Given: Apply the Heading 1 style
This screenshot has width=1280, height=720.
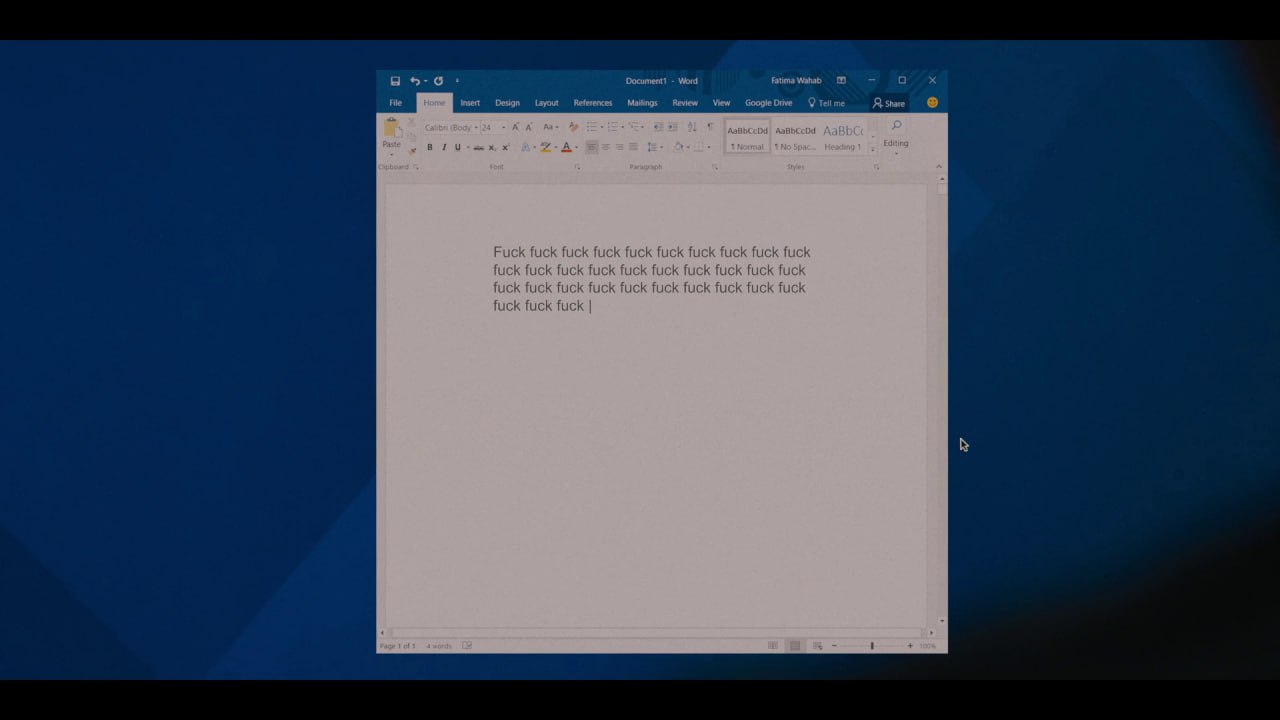Looking at the screenshot, I should (x=842, y=137).
